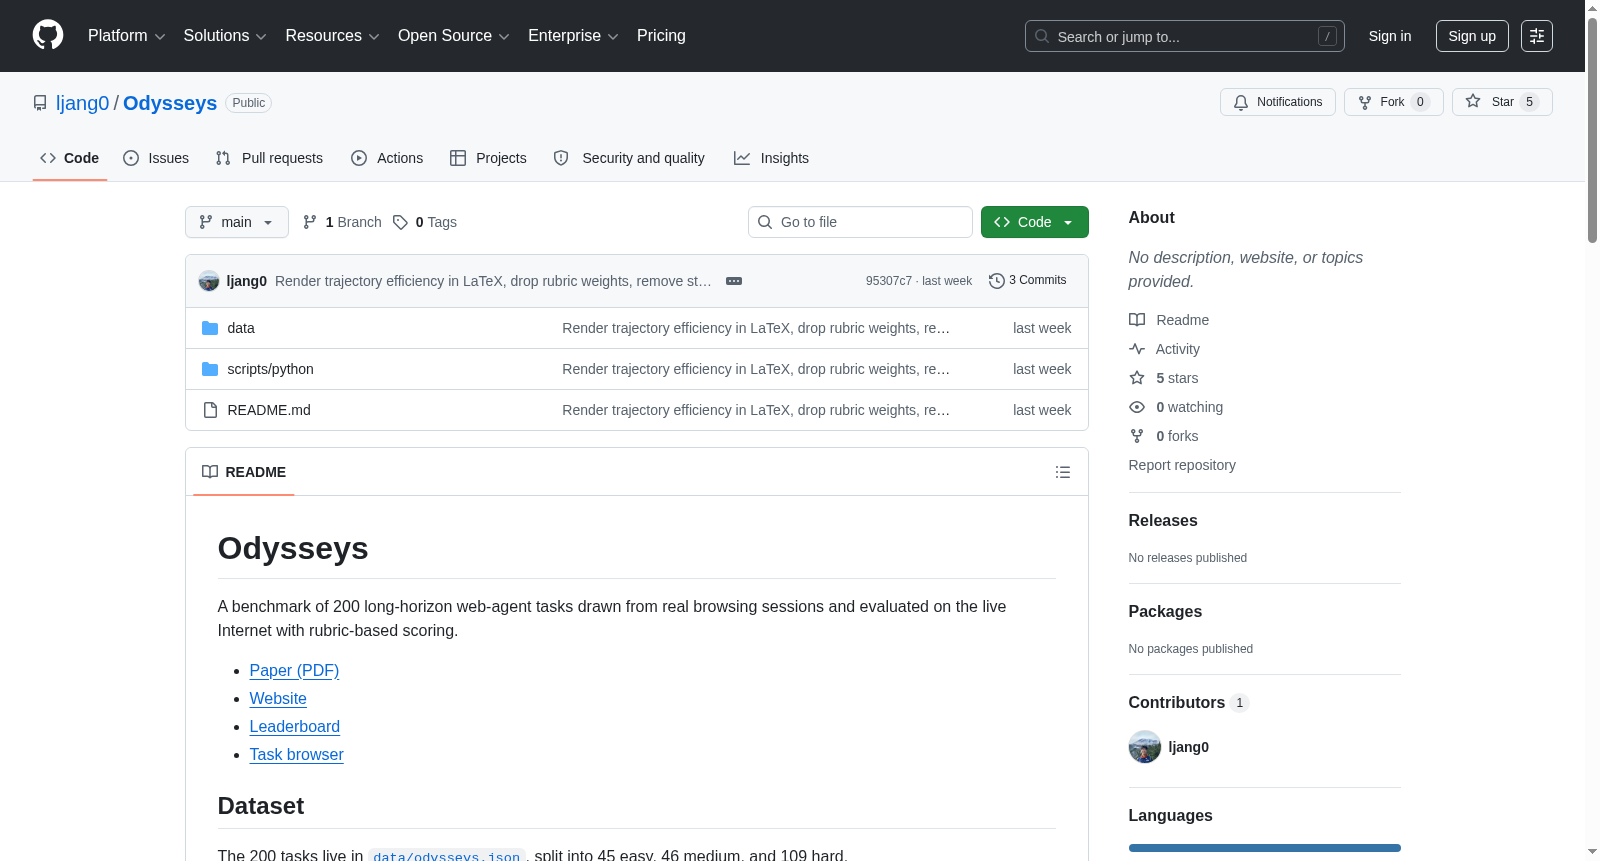Image resolution: width=1600 pixels, height=861 pixels.
Task: Click the search magnifier icon in header
Action: [x=1042, y=36]
